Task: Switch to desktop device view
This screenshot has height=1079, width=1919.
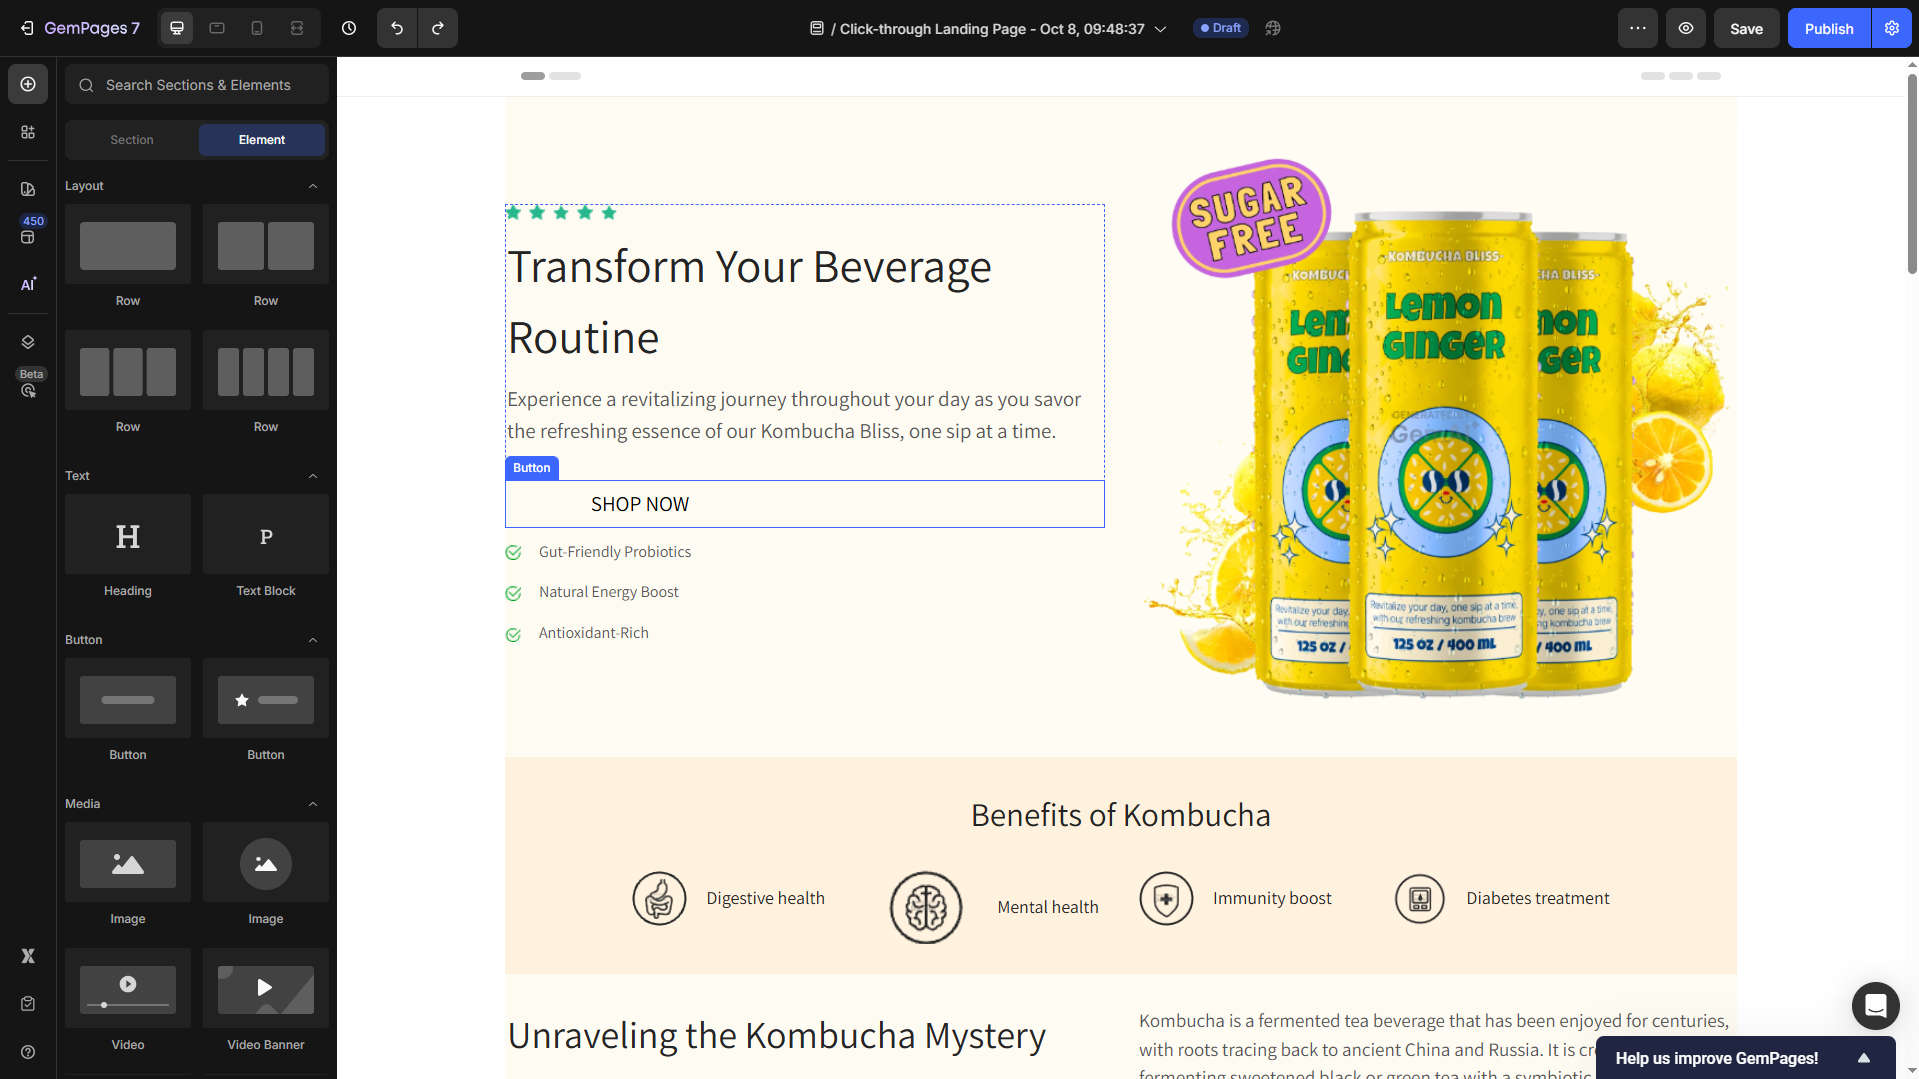Action: [177, 28]
